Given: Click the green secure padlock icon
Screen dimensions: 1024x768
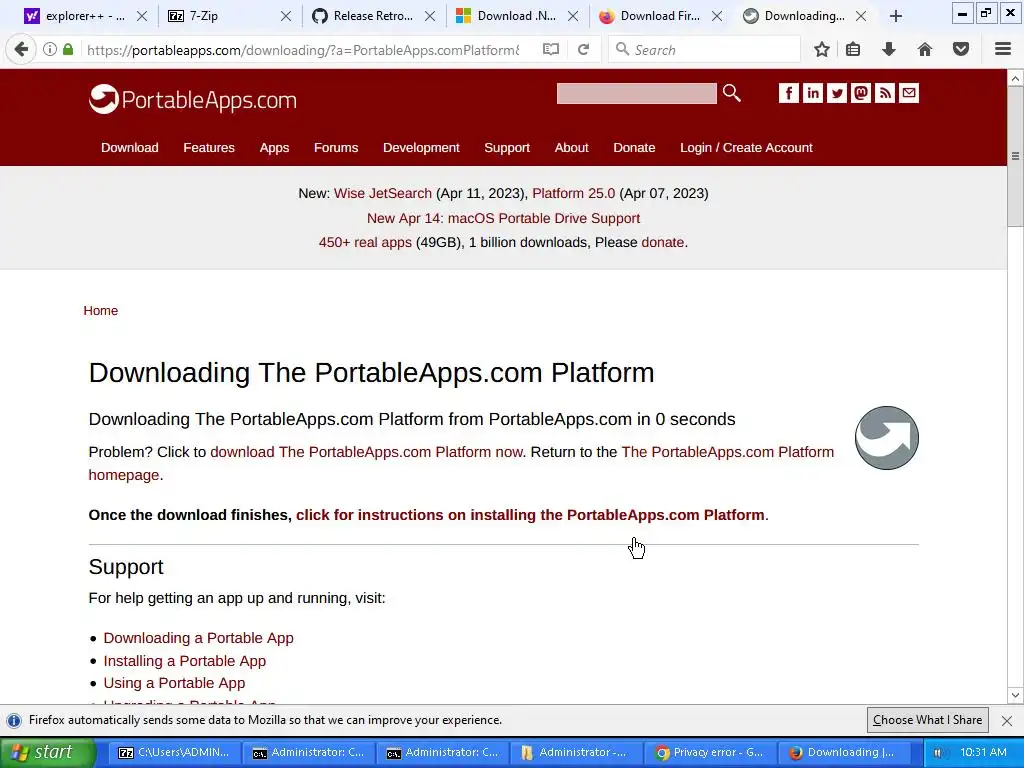Looking at the screenshot, I should (x=68, y=50).
